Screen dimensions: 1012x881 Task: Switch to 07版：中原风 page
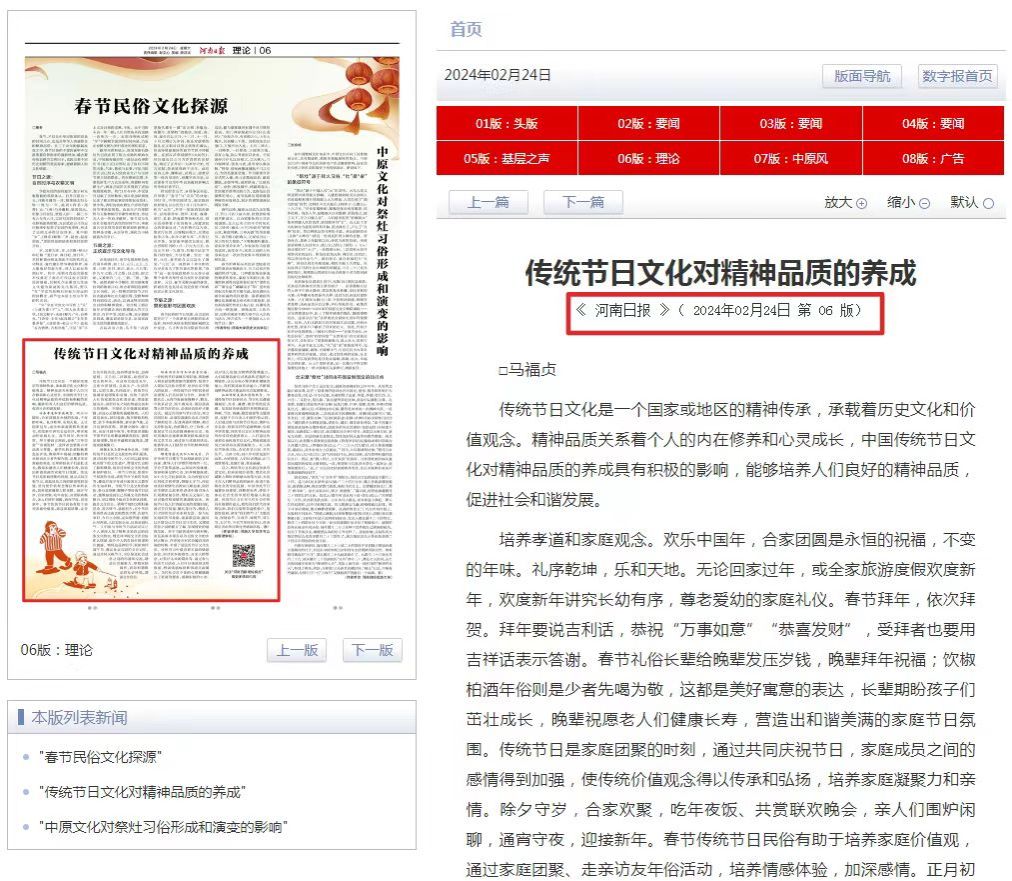point(791,158)
